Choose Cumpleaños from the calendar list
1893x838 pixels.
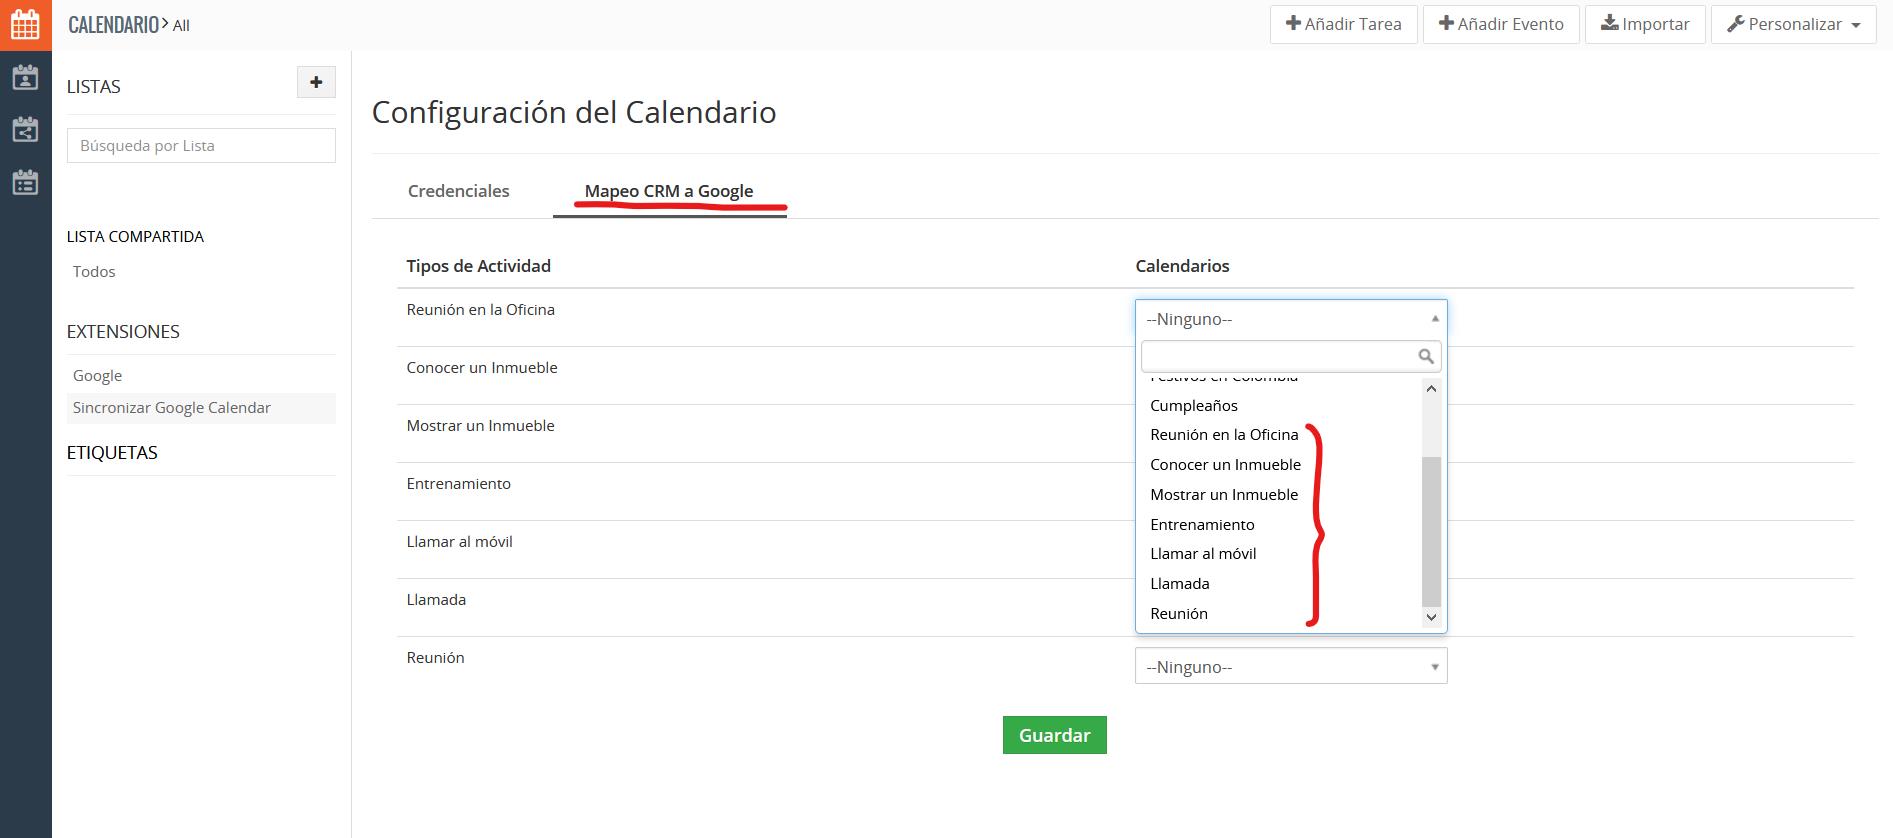click(1194, 405)
